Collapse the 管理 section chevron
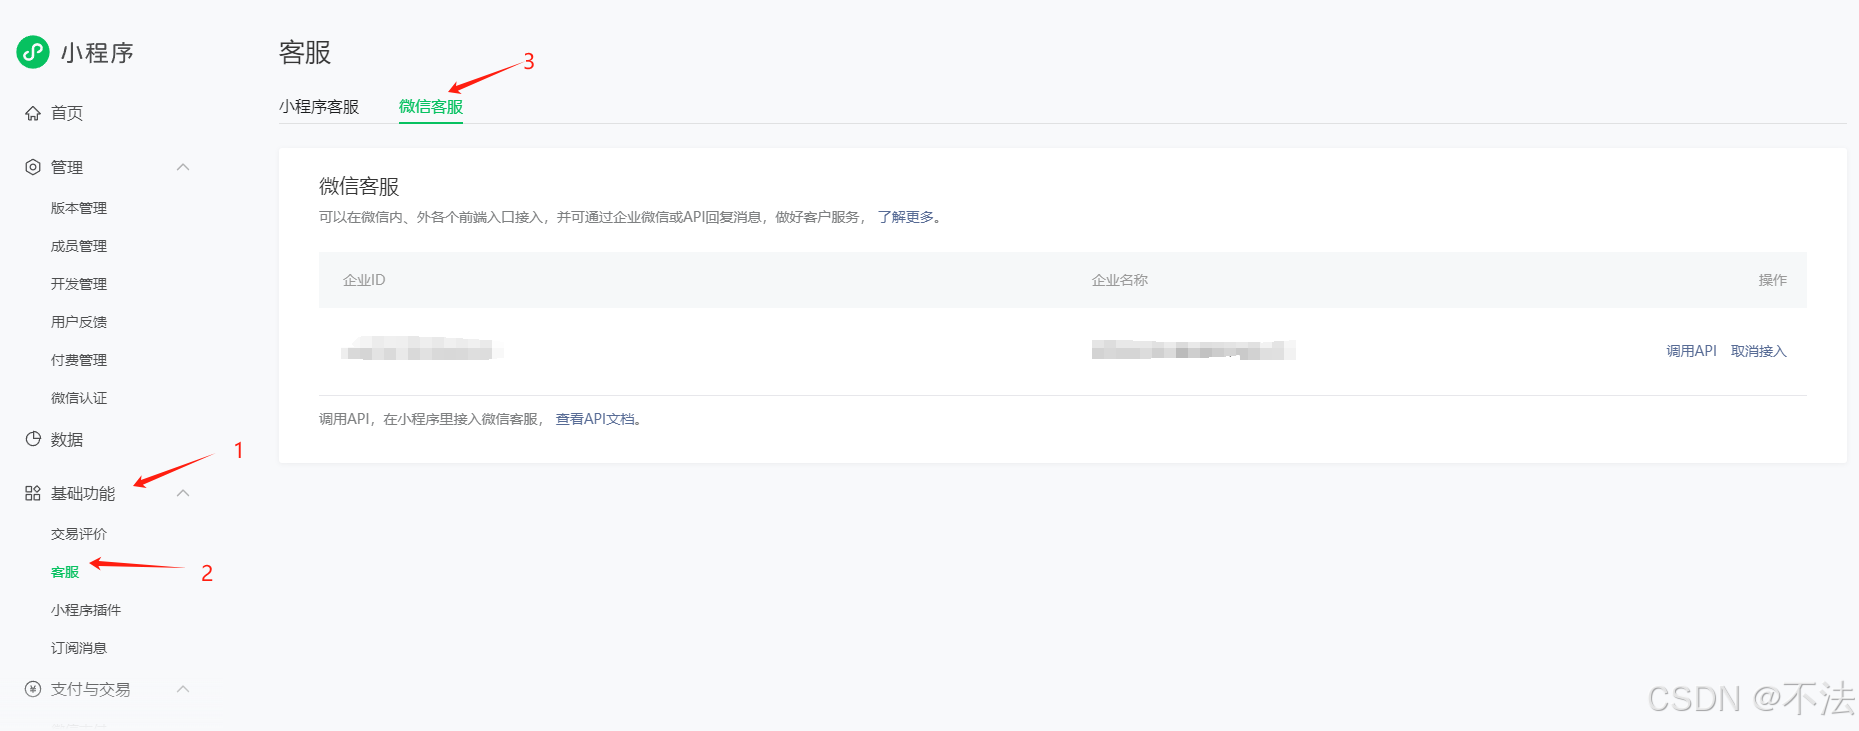Screen dimensions: 1859x731 (x=183, y=167)
